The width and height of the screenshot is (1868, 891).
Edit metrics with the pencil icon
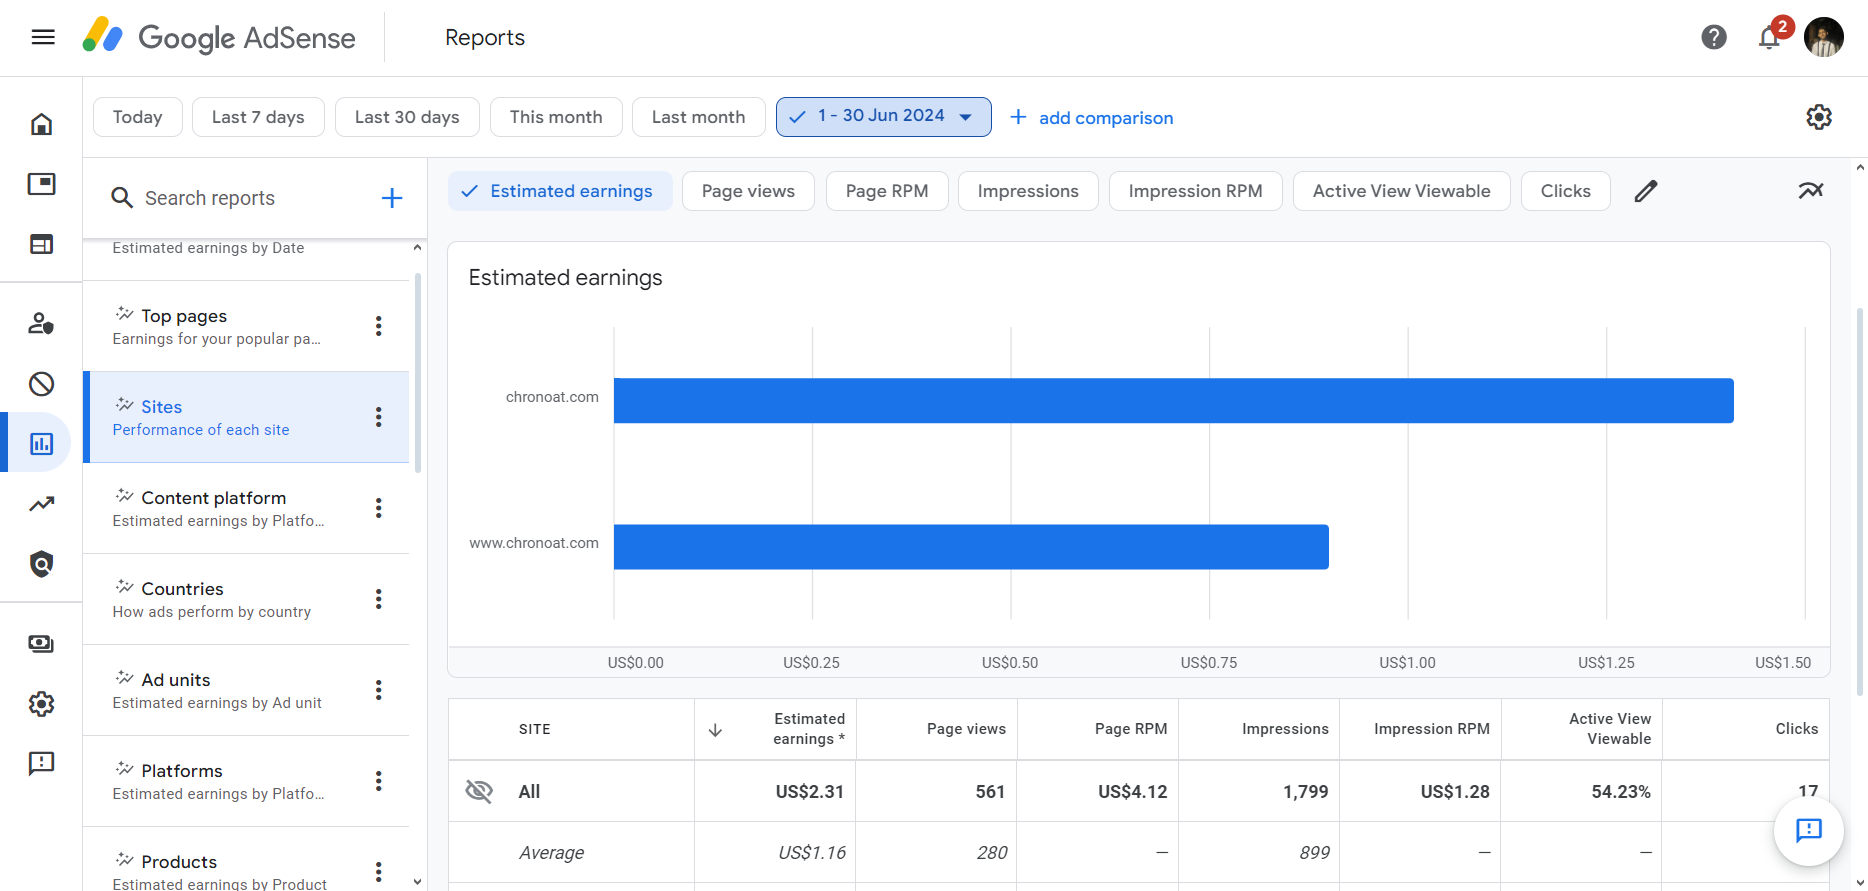(1646, 191)
